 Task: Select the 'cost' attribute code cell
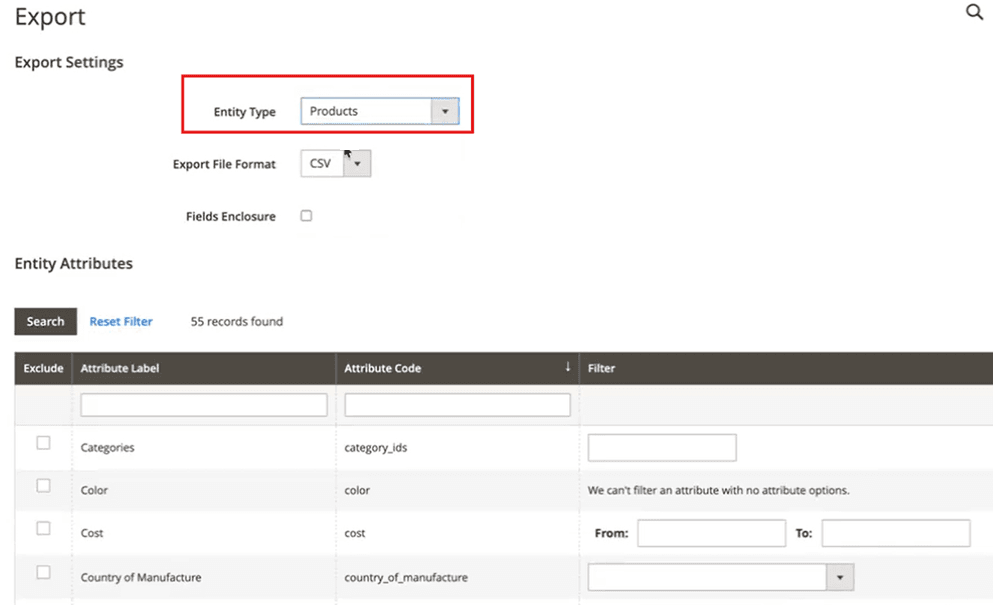[355, 533]
